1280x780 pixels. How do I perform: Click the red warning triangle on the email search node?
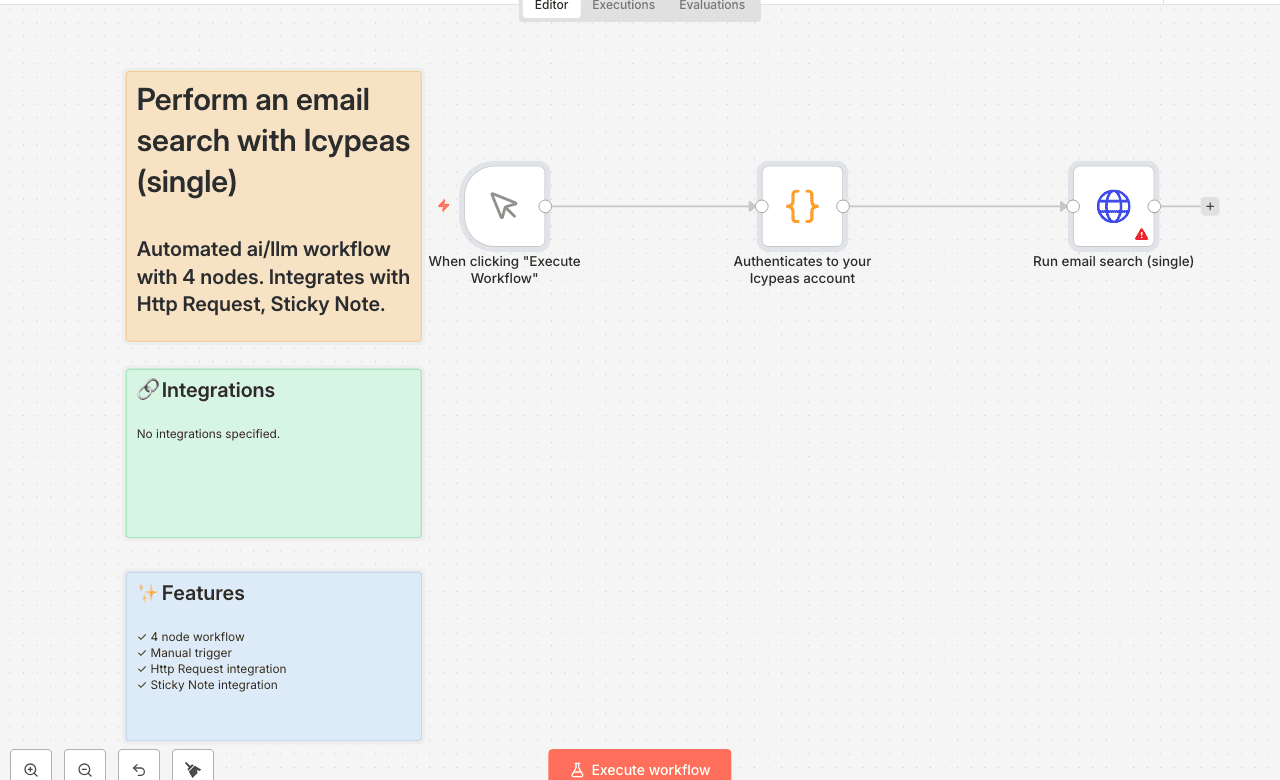tap(1141, 233)
